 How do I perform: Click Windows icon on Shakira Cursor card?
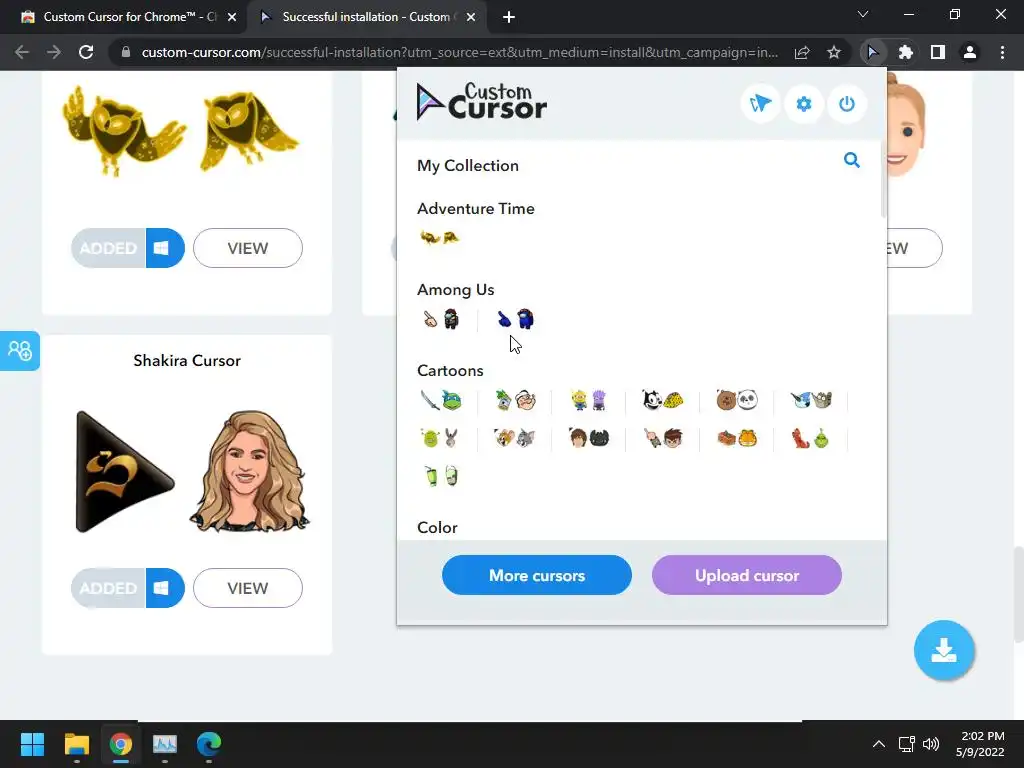pos(165,588)
